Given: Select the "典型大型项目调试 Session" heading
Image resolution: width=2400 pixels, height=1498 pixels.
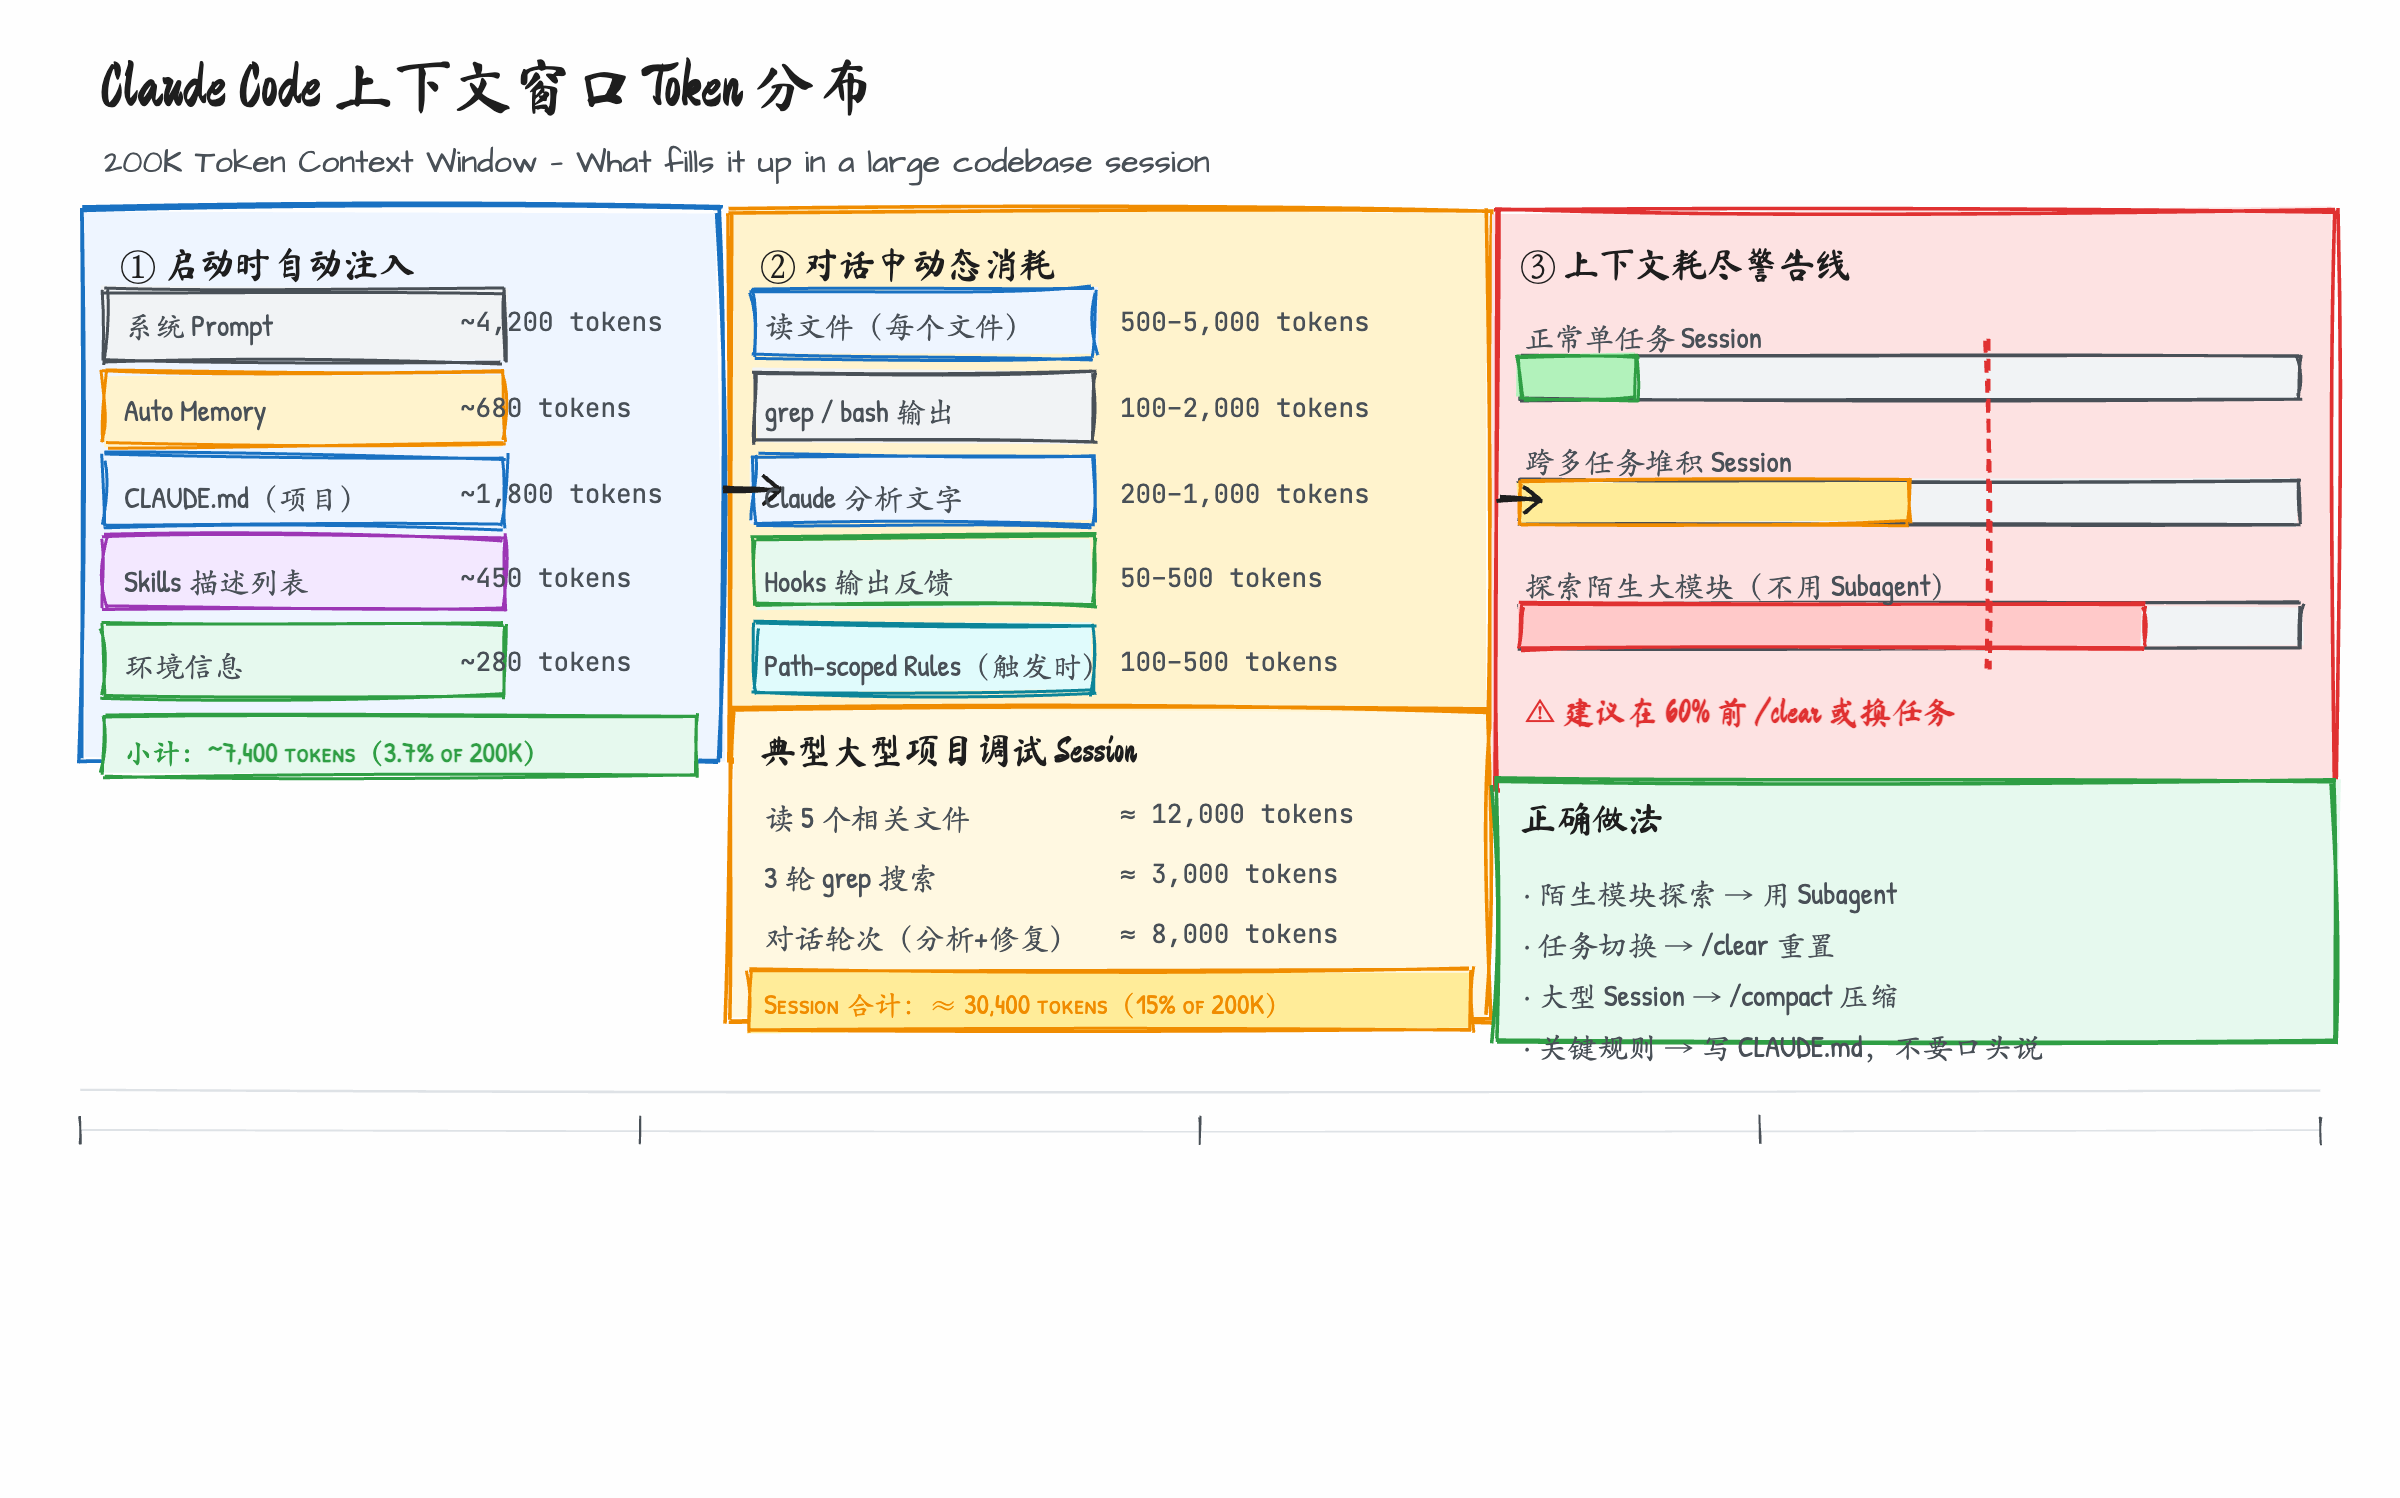Looking at the screenshot, I should (x=949, y=751).
